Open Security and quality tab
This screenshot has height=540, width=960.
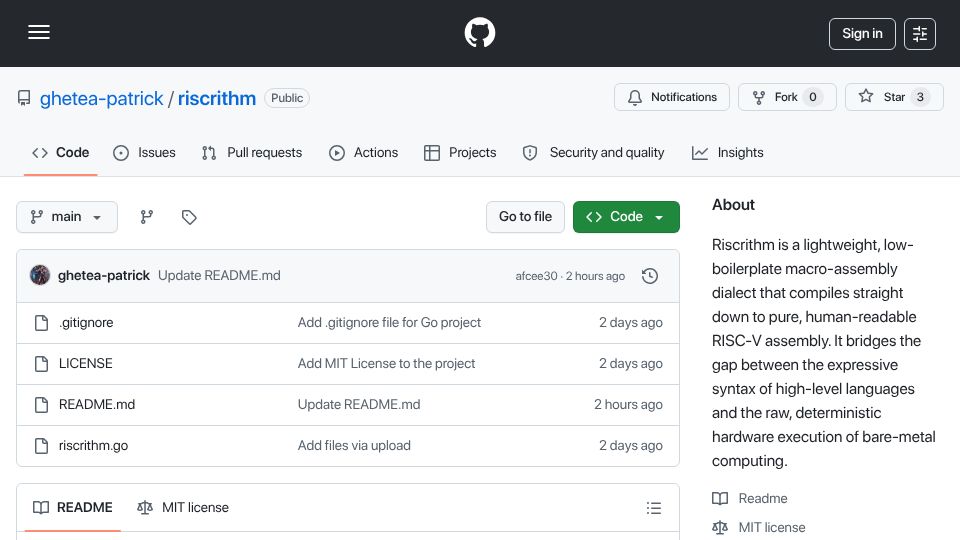coord(593,152)
